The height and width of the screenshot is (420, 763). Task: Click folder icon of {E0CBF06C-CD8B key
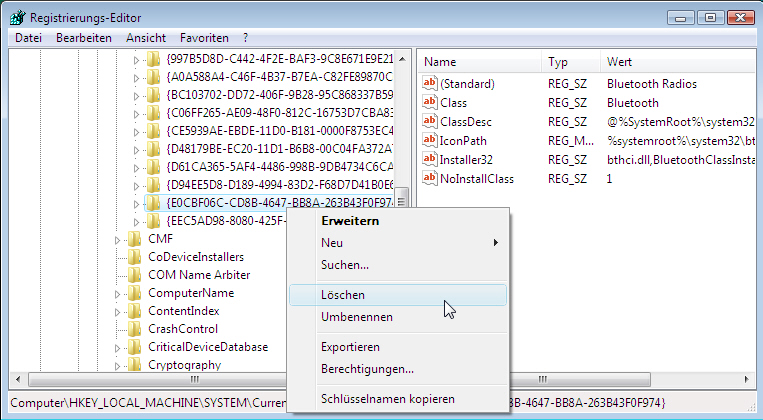pyautogui.click(x=153, y=203)
